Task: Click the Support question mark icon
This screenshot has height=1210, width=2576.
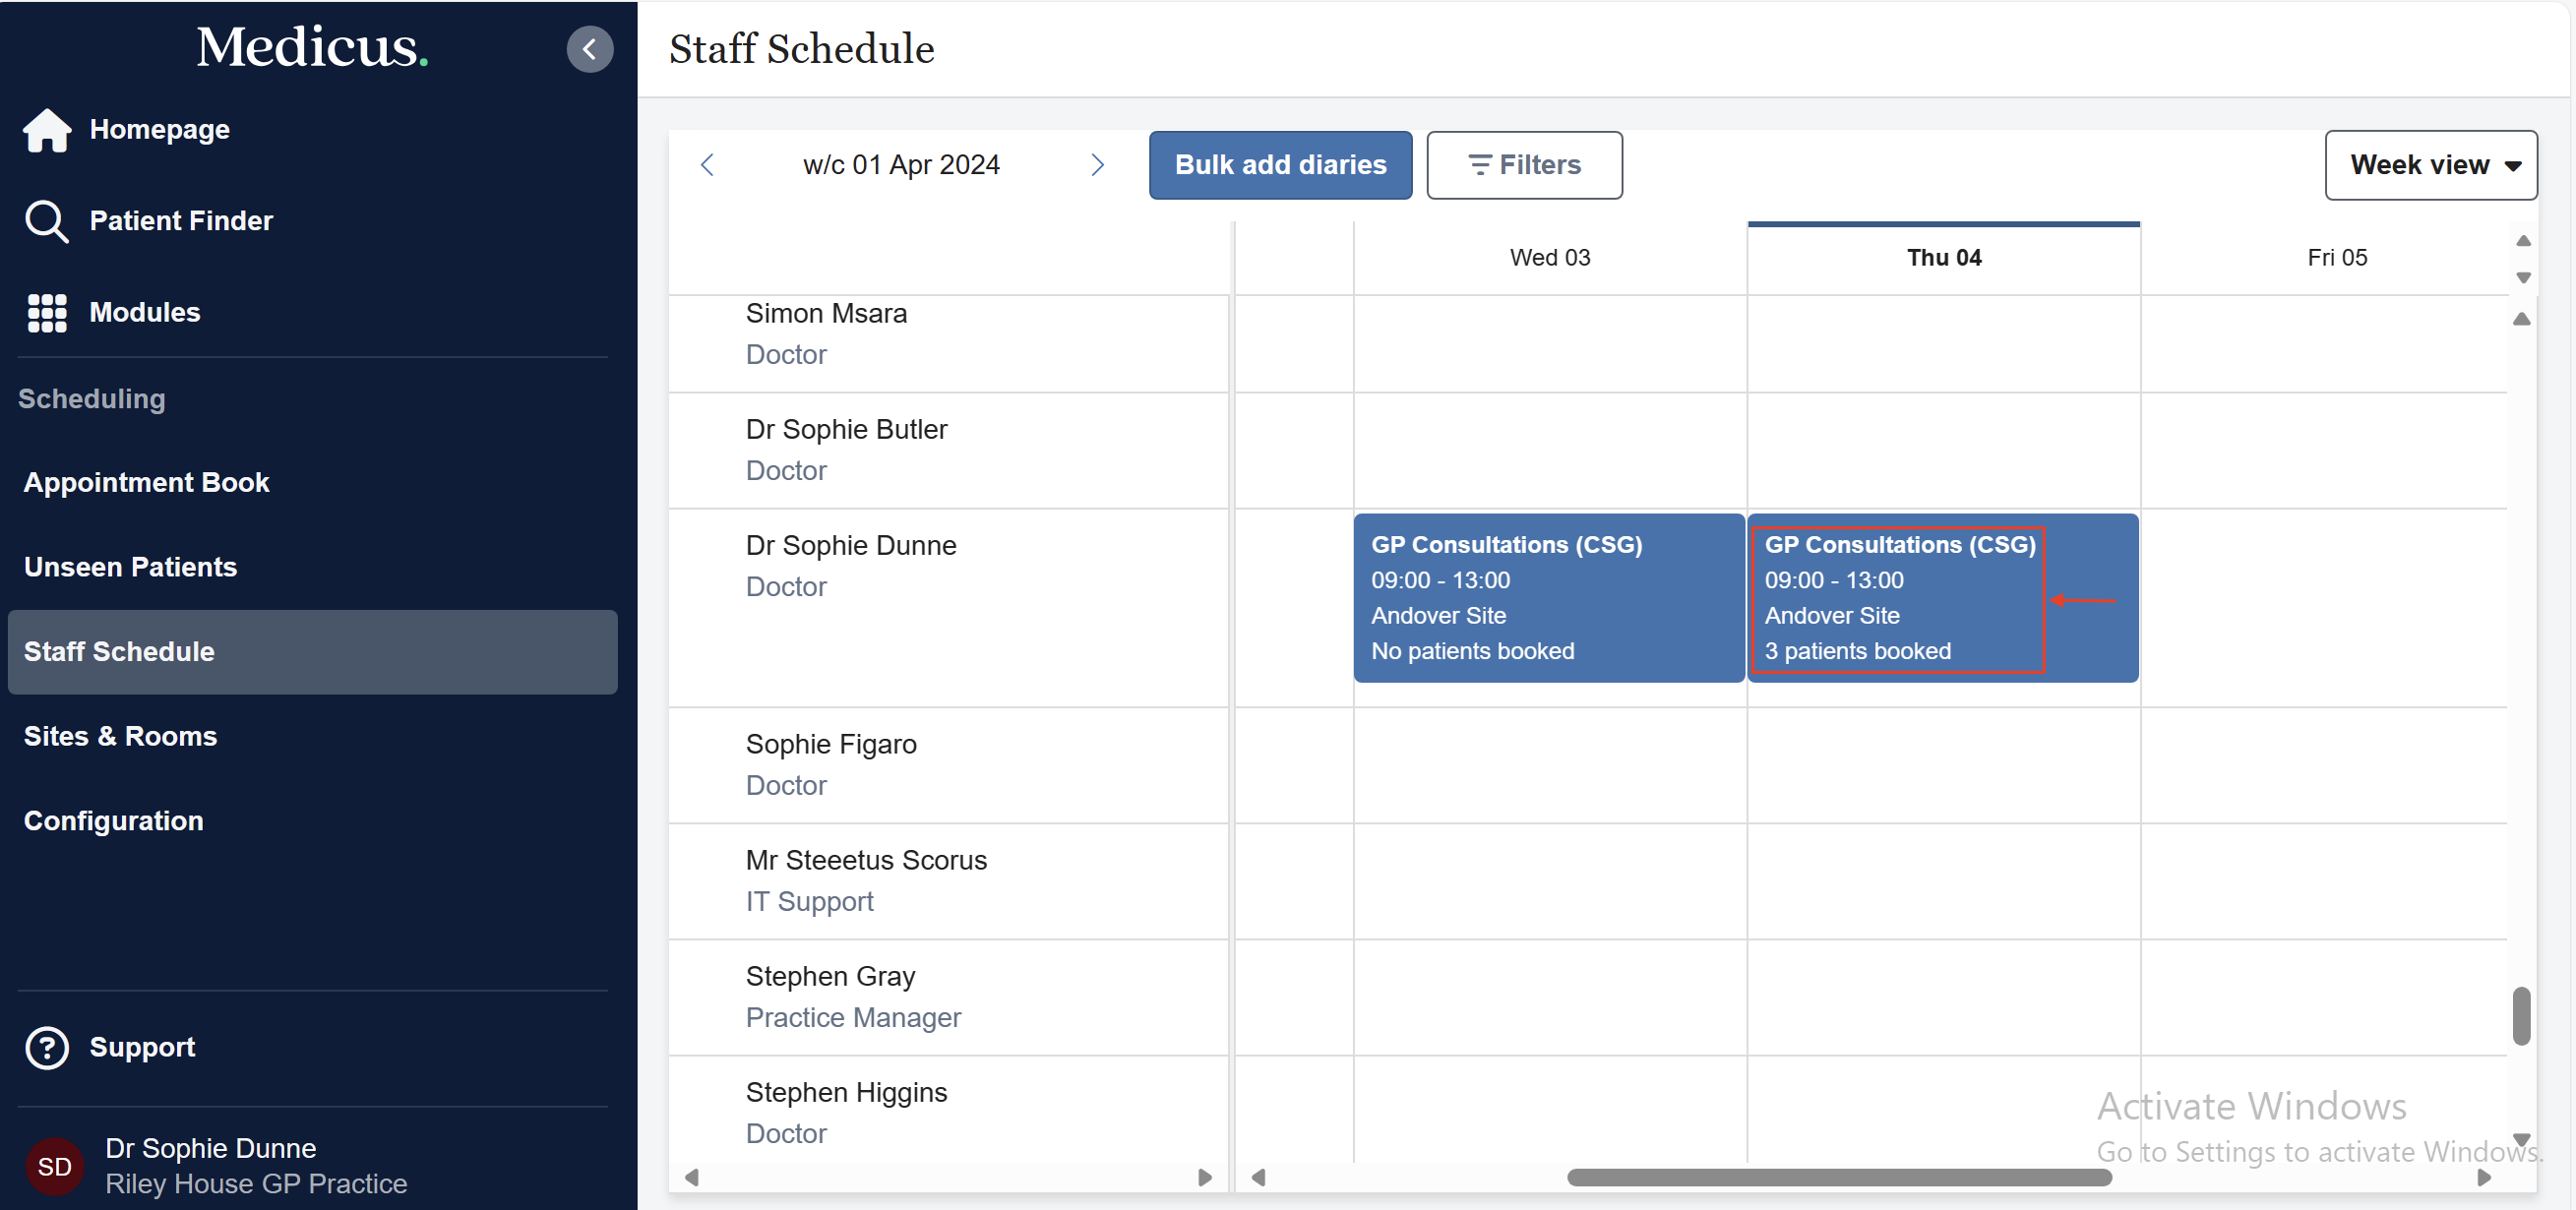Action: [x=46, y=1047]
